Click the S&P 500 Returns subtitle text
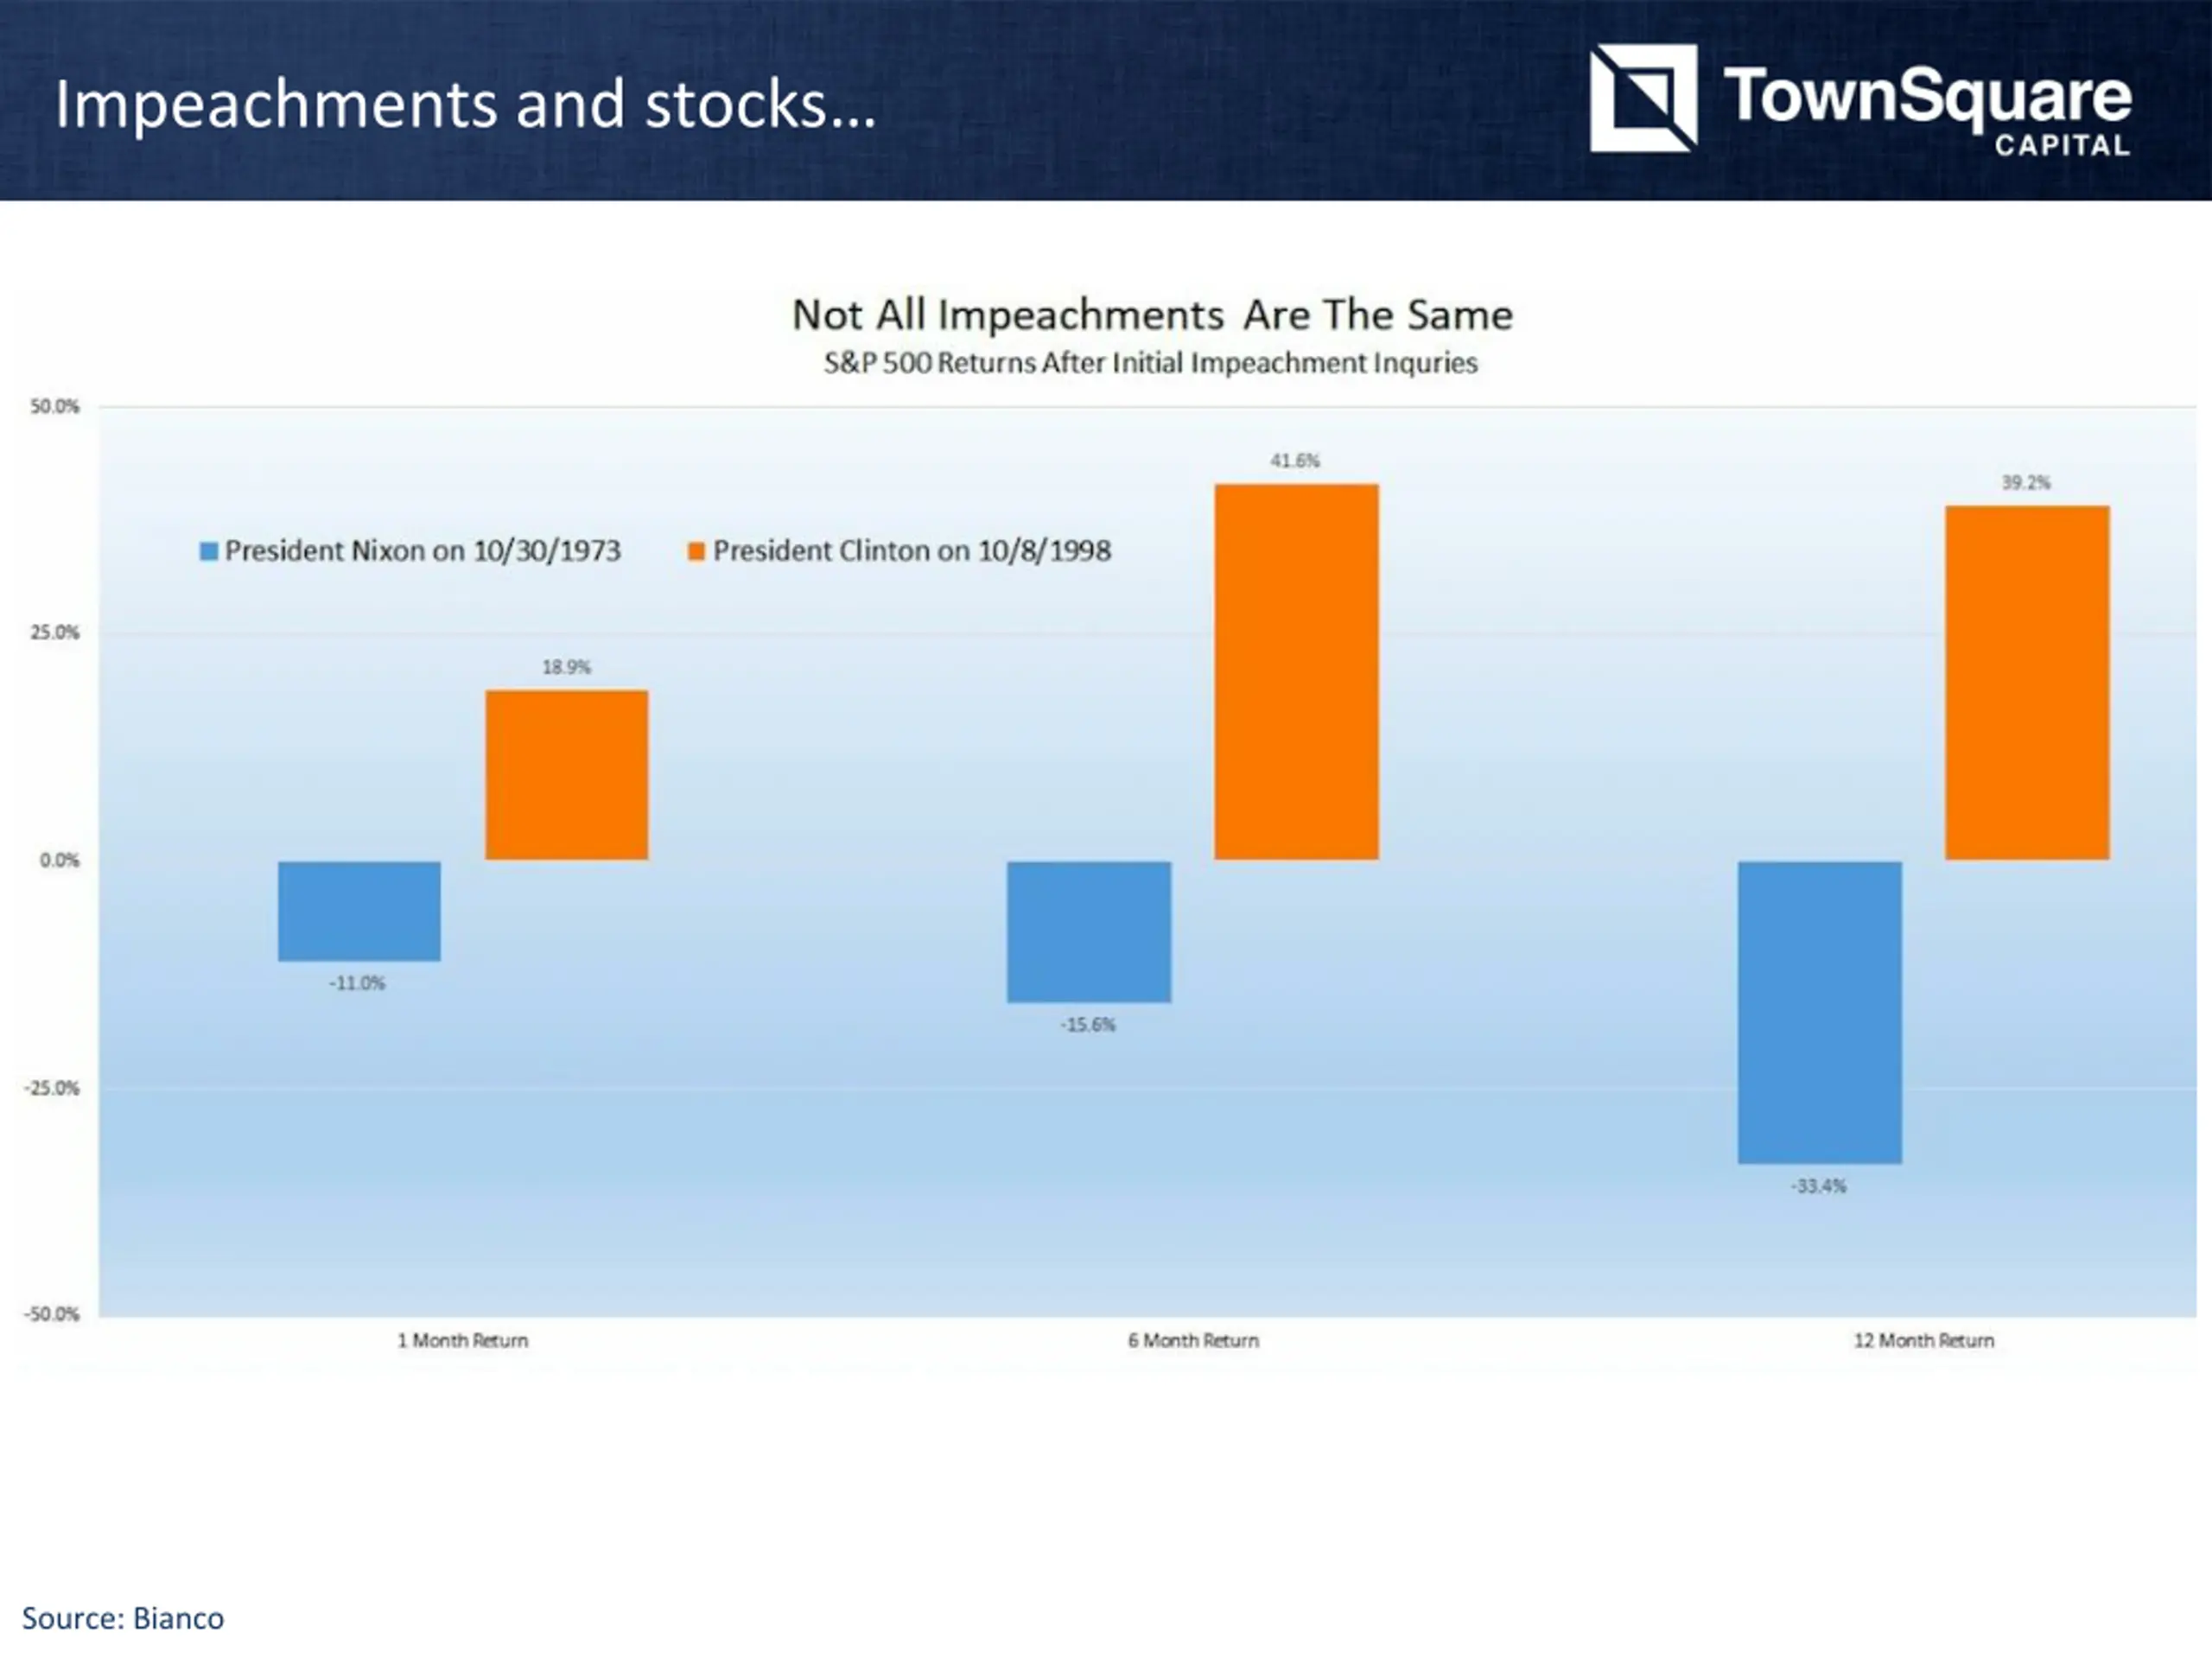Screen dimensions: 2212x1659 1150,363
